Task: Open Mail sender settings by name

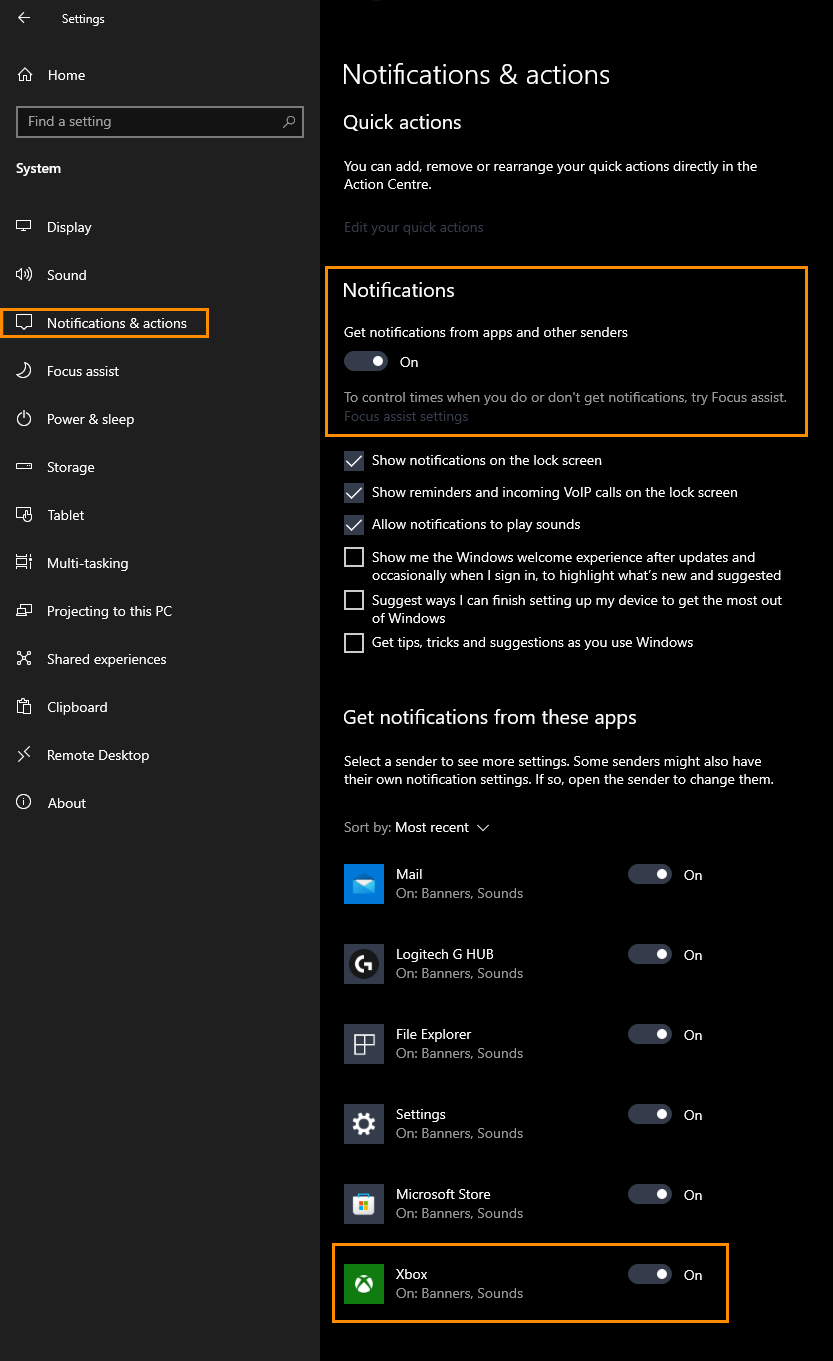Action: [x=409, y=874]
